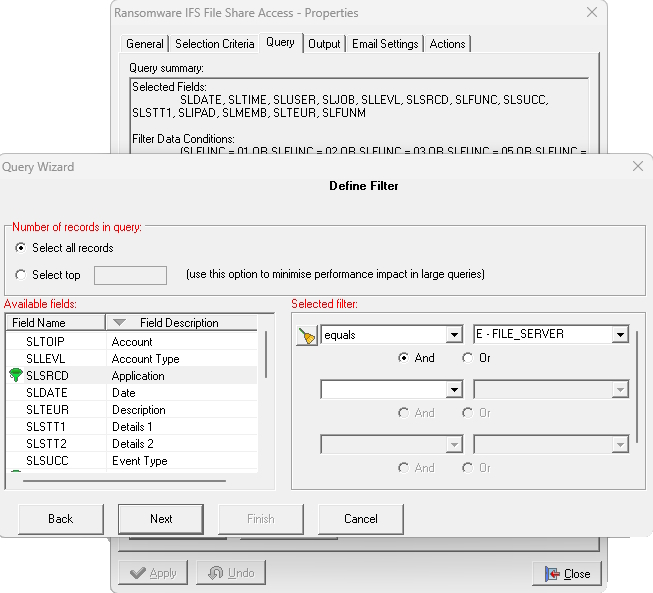Viewport: 653px width, 593px height.
Task: Click the broom clear-filter icon
Action: [x=307, y=336]
